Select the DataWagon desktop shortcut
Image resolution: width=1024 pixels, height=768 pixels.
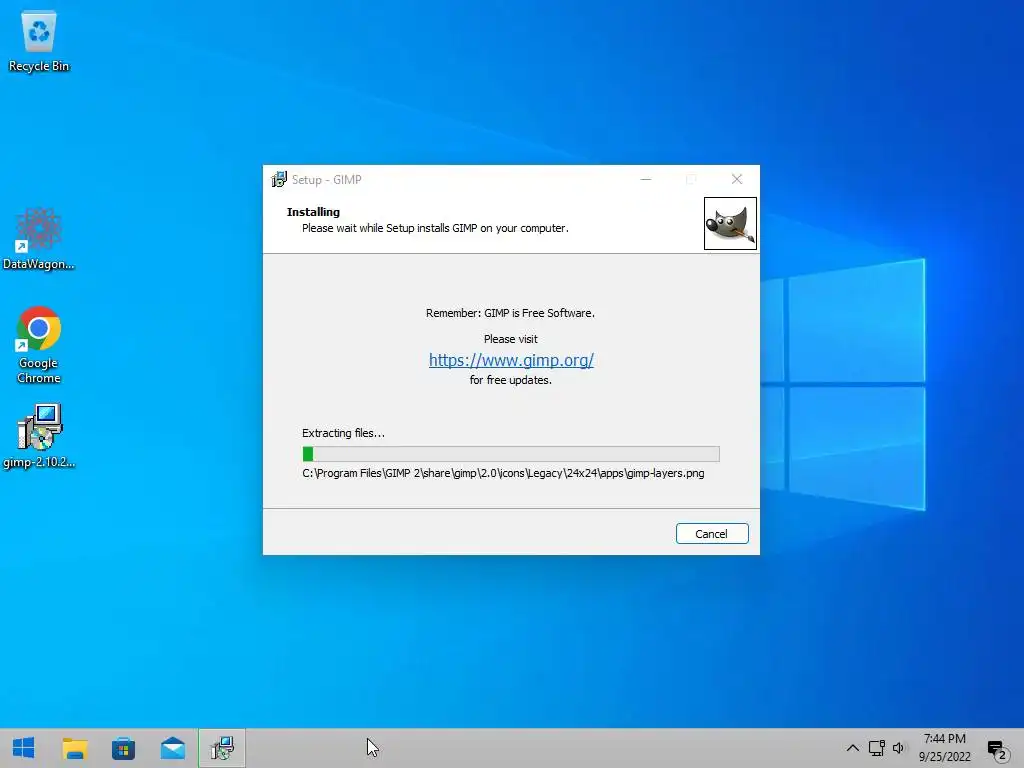click(x=39, y=238)
